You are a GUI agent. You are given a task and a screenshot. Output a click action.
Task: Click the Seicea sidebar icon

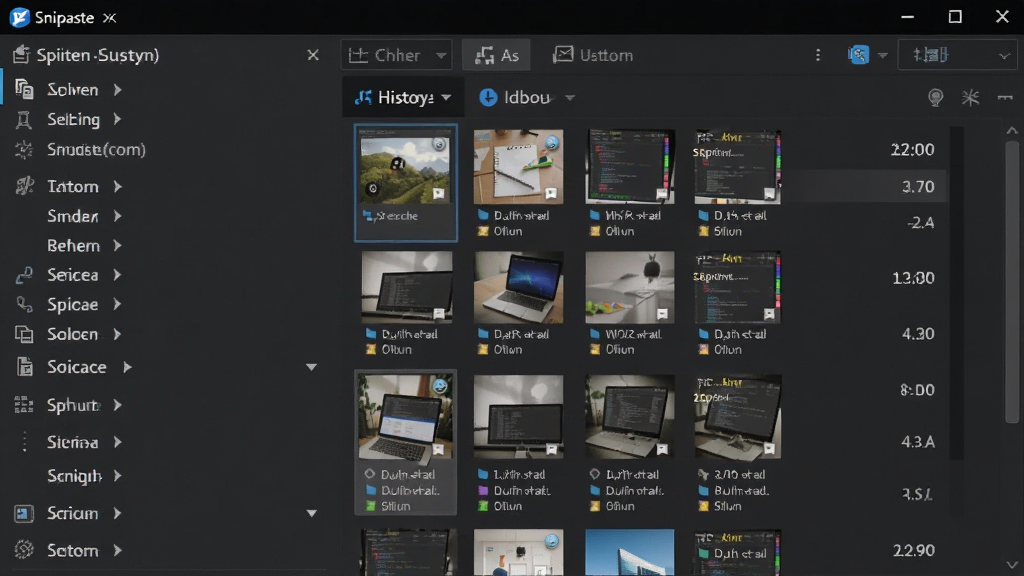(x=24, y=275)
